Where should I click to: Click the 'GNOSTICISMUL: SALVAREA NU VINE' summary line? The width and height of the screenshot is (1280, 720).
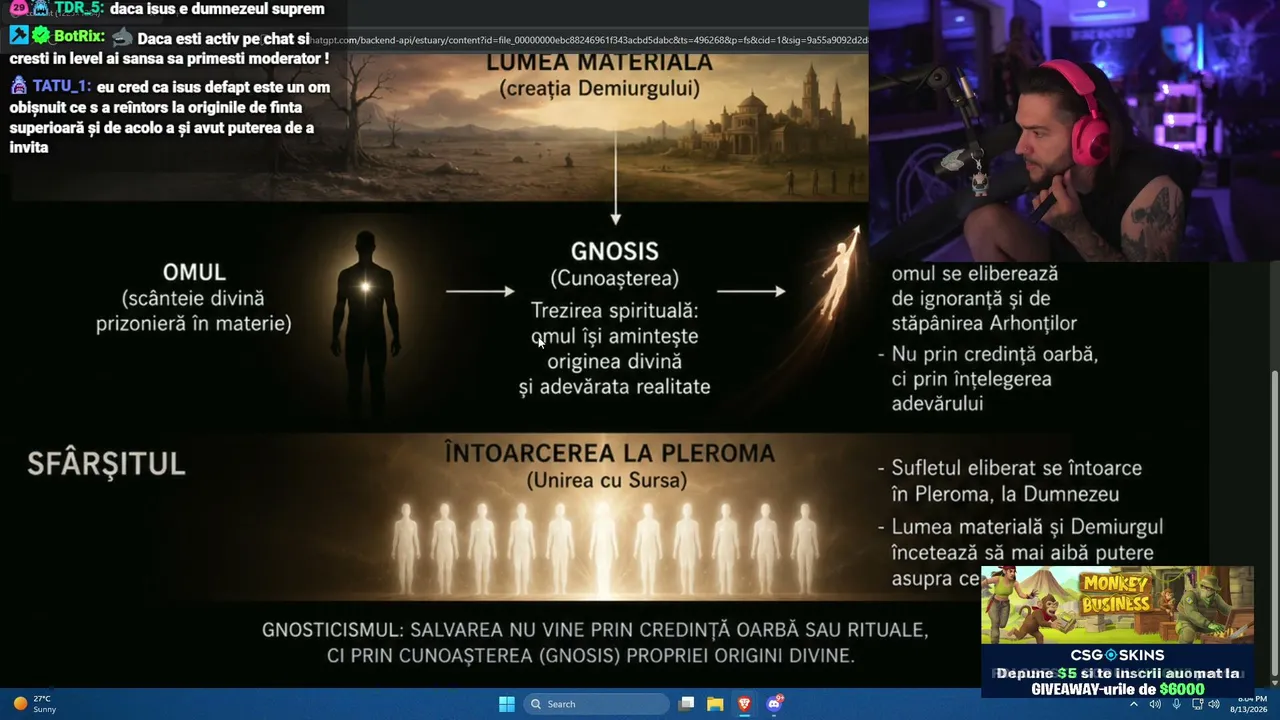596,631
